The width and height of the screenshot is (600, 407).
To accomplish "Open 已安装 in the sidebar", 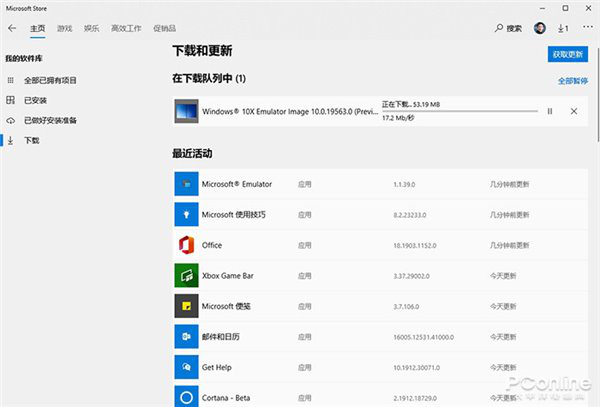I will point(35,100).
